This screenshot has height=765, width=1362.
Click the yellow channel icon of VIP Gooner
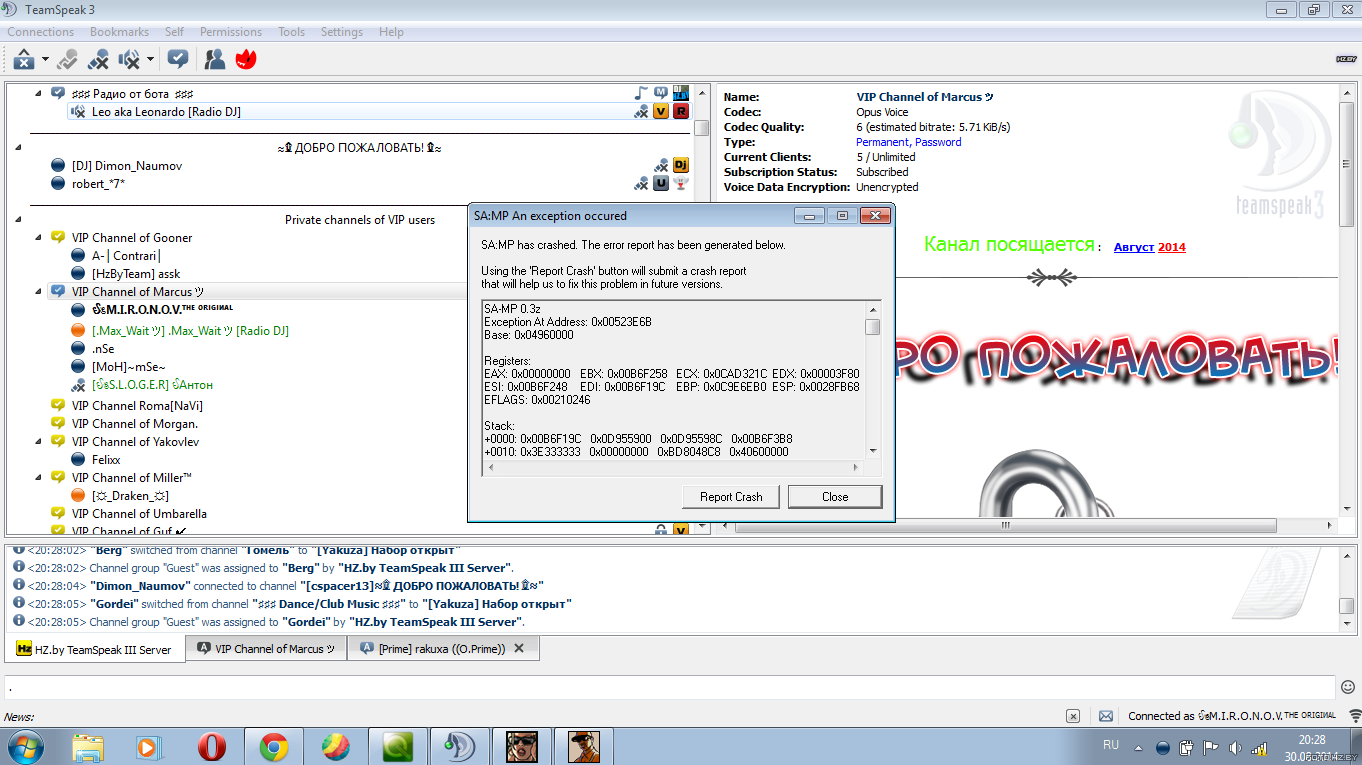click(x=58, y=237)
